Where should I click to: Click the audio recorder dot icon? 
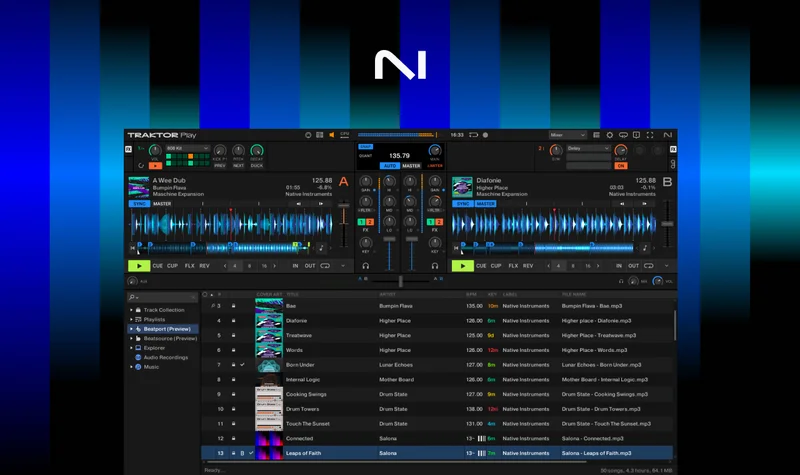(x=485, y=135)
